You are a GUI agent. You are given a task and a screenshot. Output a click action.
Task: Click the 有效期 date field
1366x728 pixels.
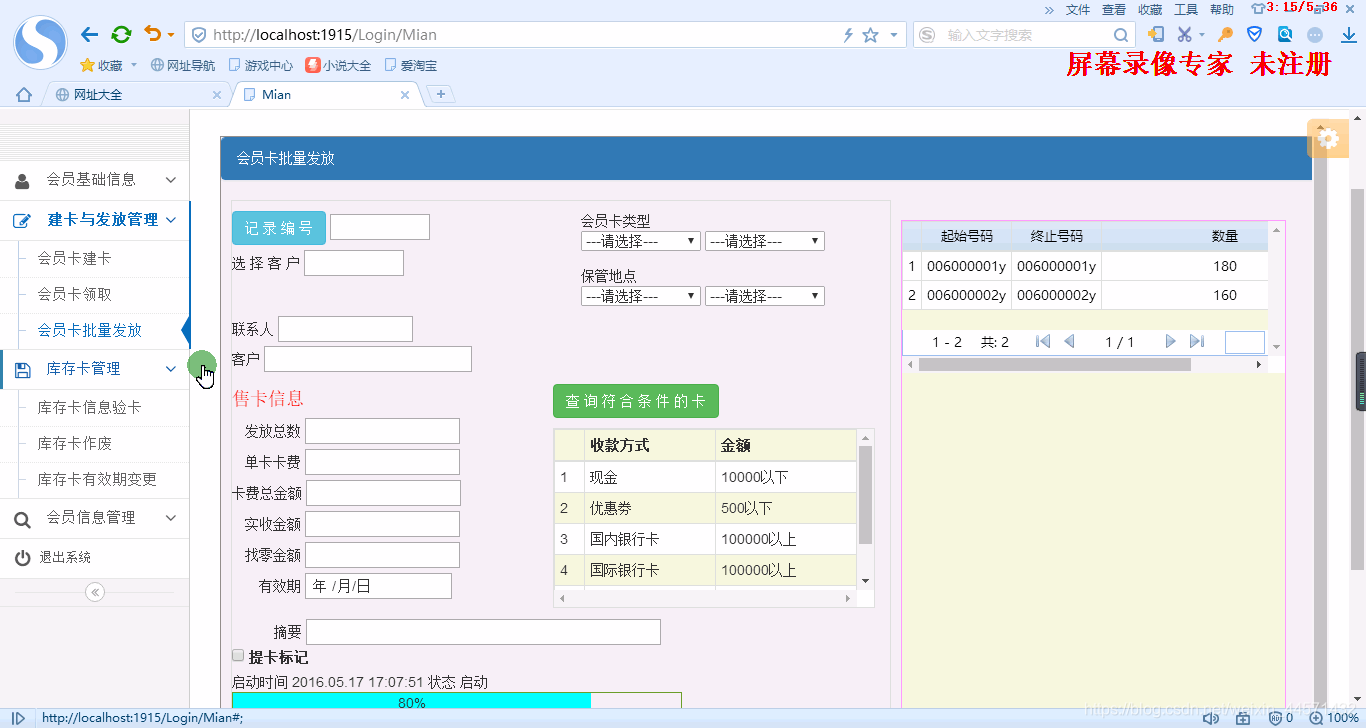point(378,586)
